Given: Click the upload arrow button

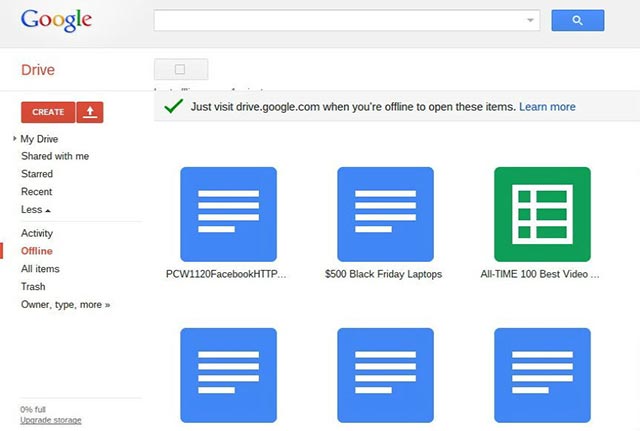Looking at the screenshot, I should coord(90,112).
